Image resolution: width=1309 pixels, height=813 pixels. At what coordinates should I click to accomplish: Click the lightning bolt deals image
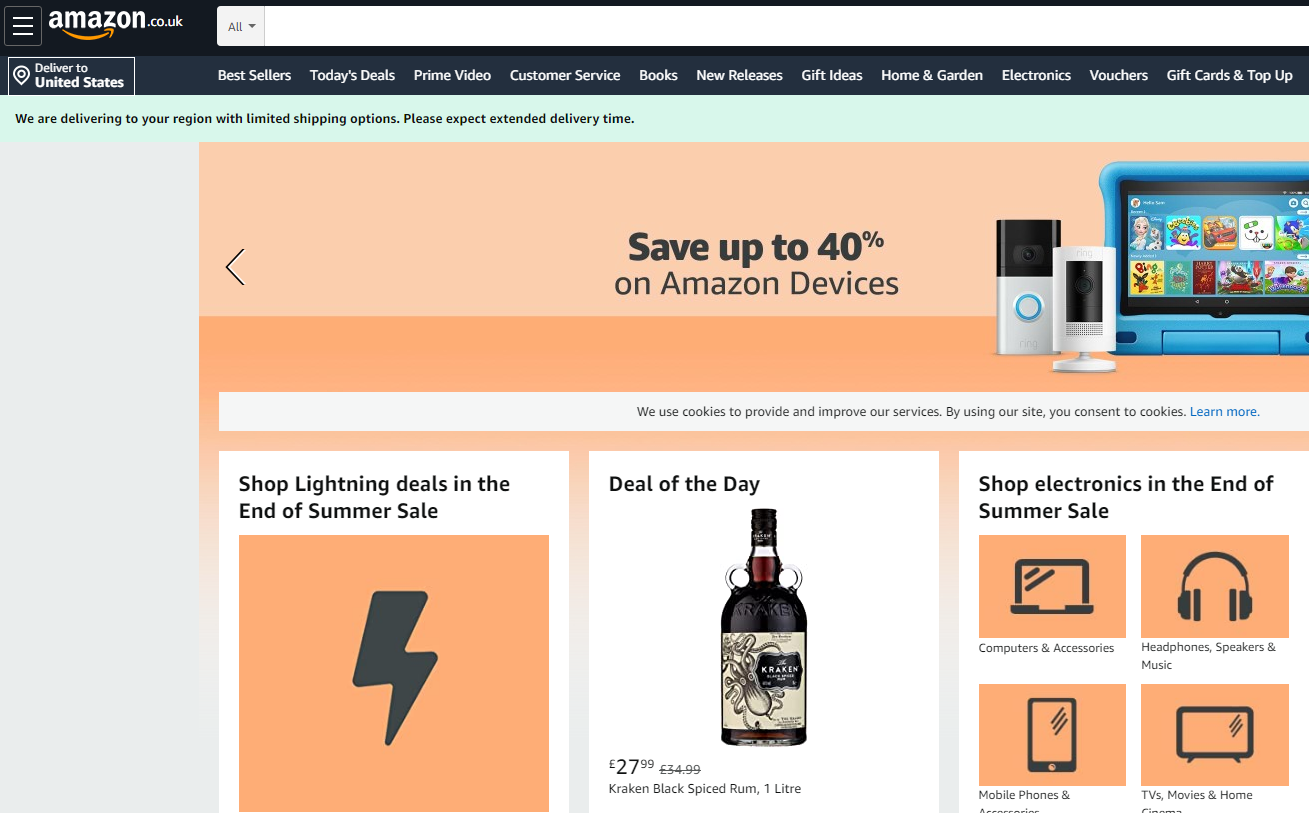click(x=394, y=672)
